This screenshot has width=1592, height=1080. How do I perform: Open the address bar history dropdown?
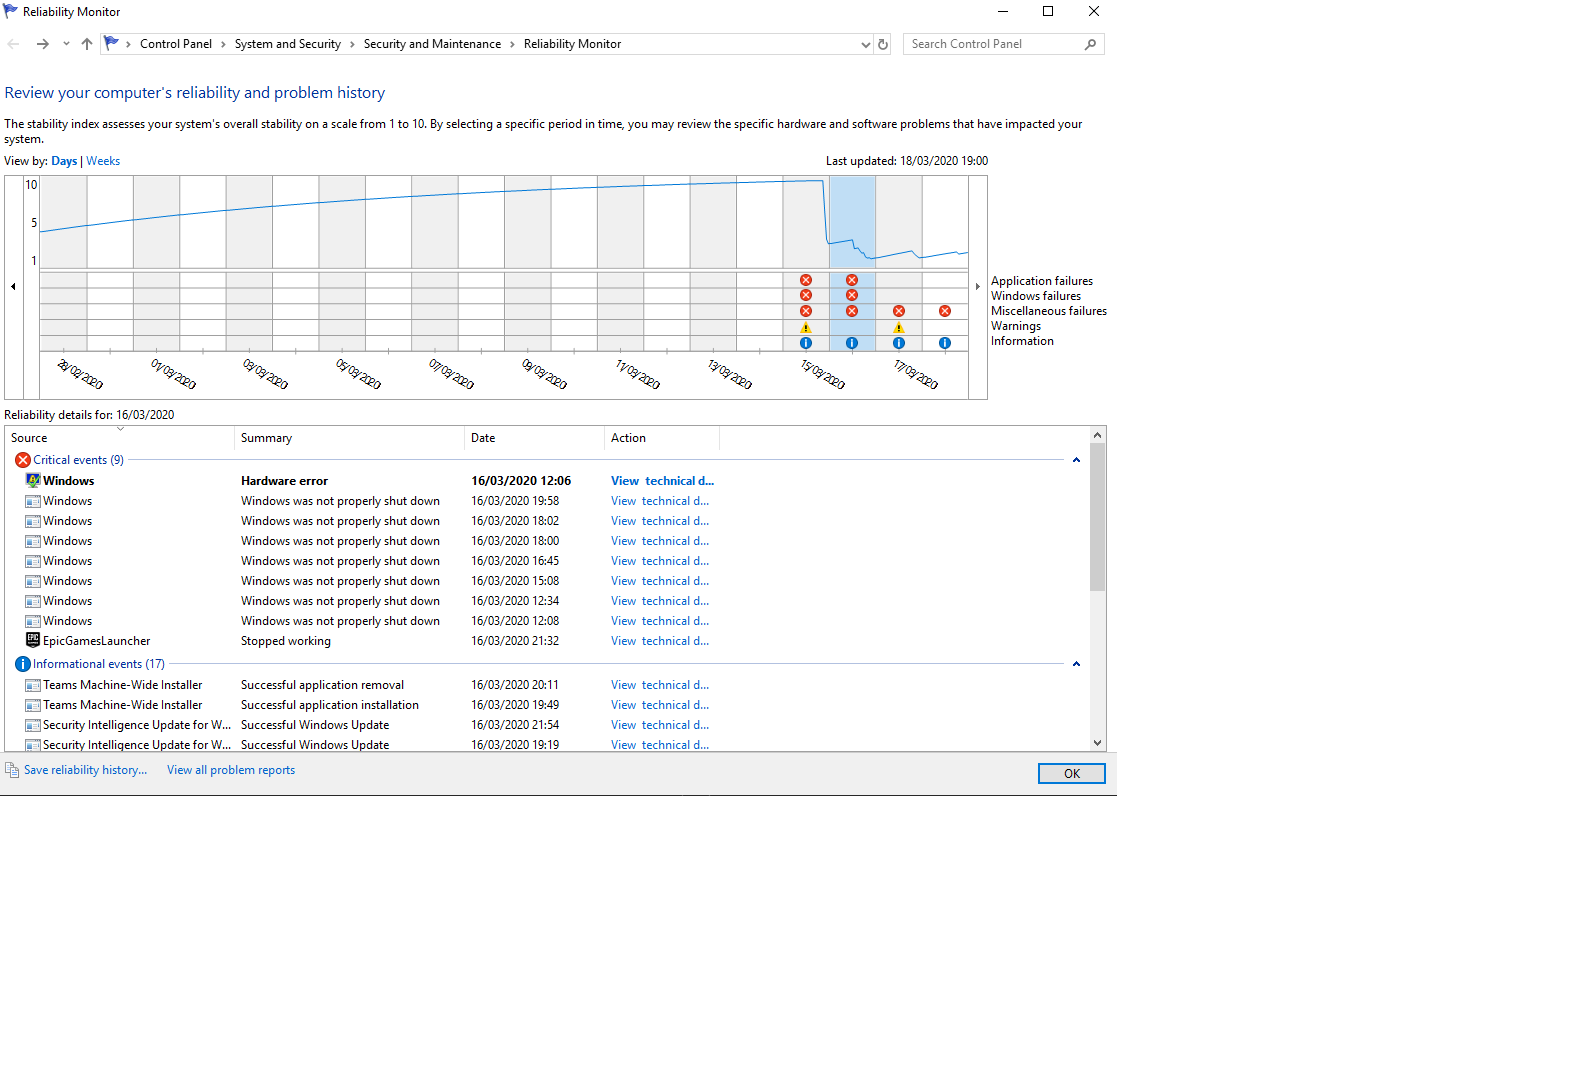point(866,44)
